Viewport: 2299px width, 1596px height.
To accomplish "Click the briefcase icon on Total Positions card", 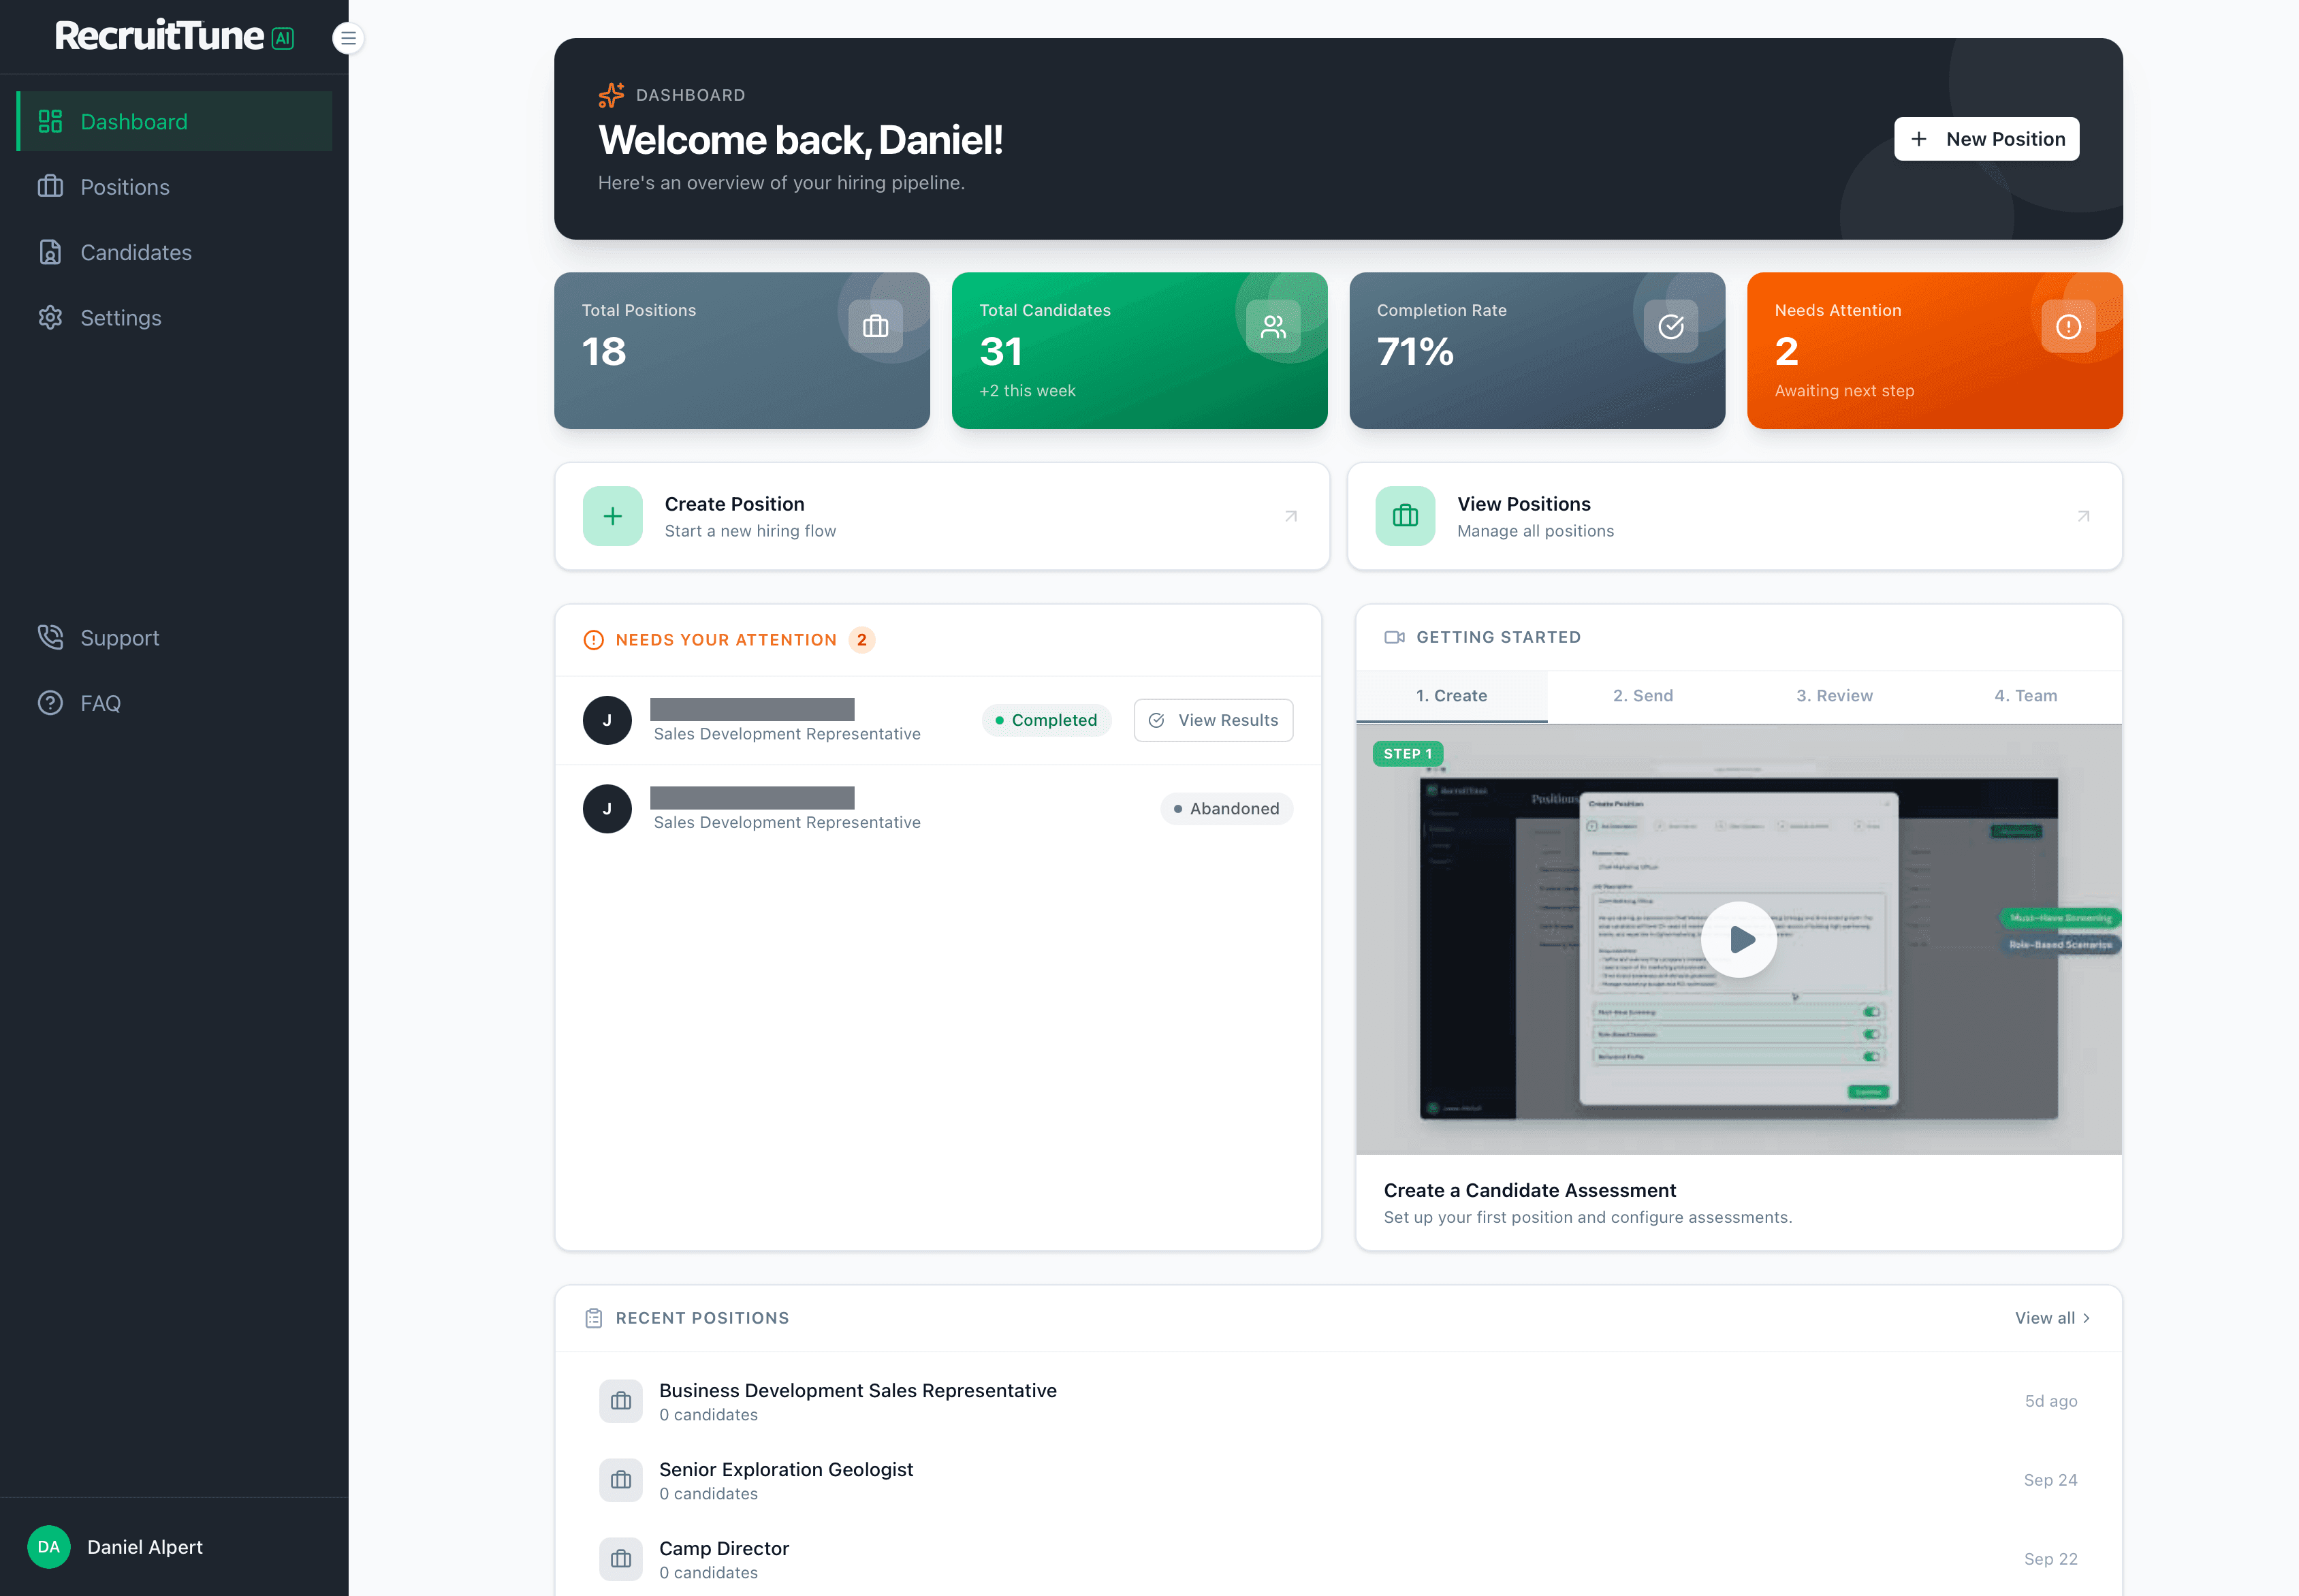I will [875, 326].
